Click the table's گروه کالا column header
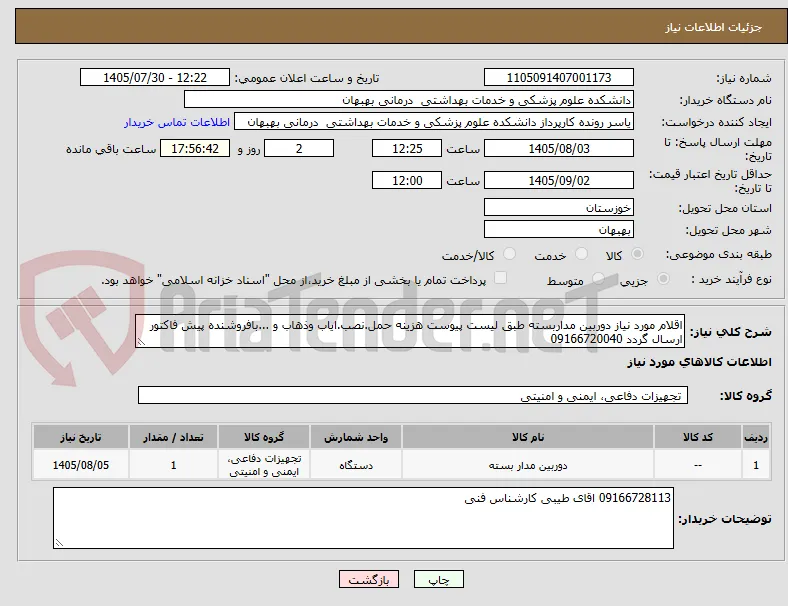 [x=264, y=437]
